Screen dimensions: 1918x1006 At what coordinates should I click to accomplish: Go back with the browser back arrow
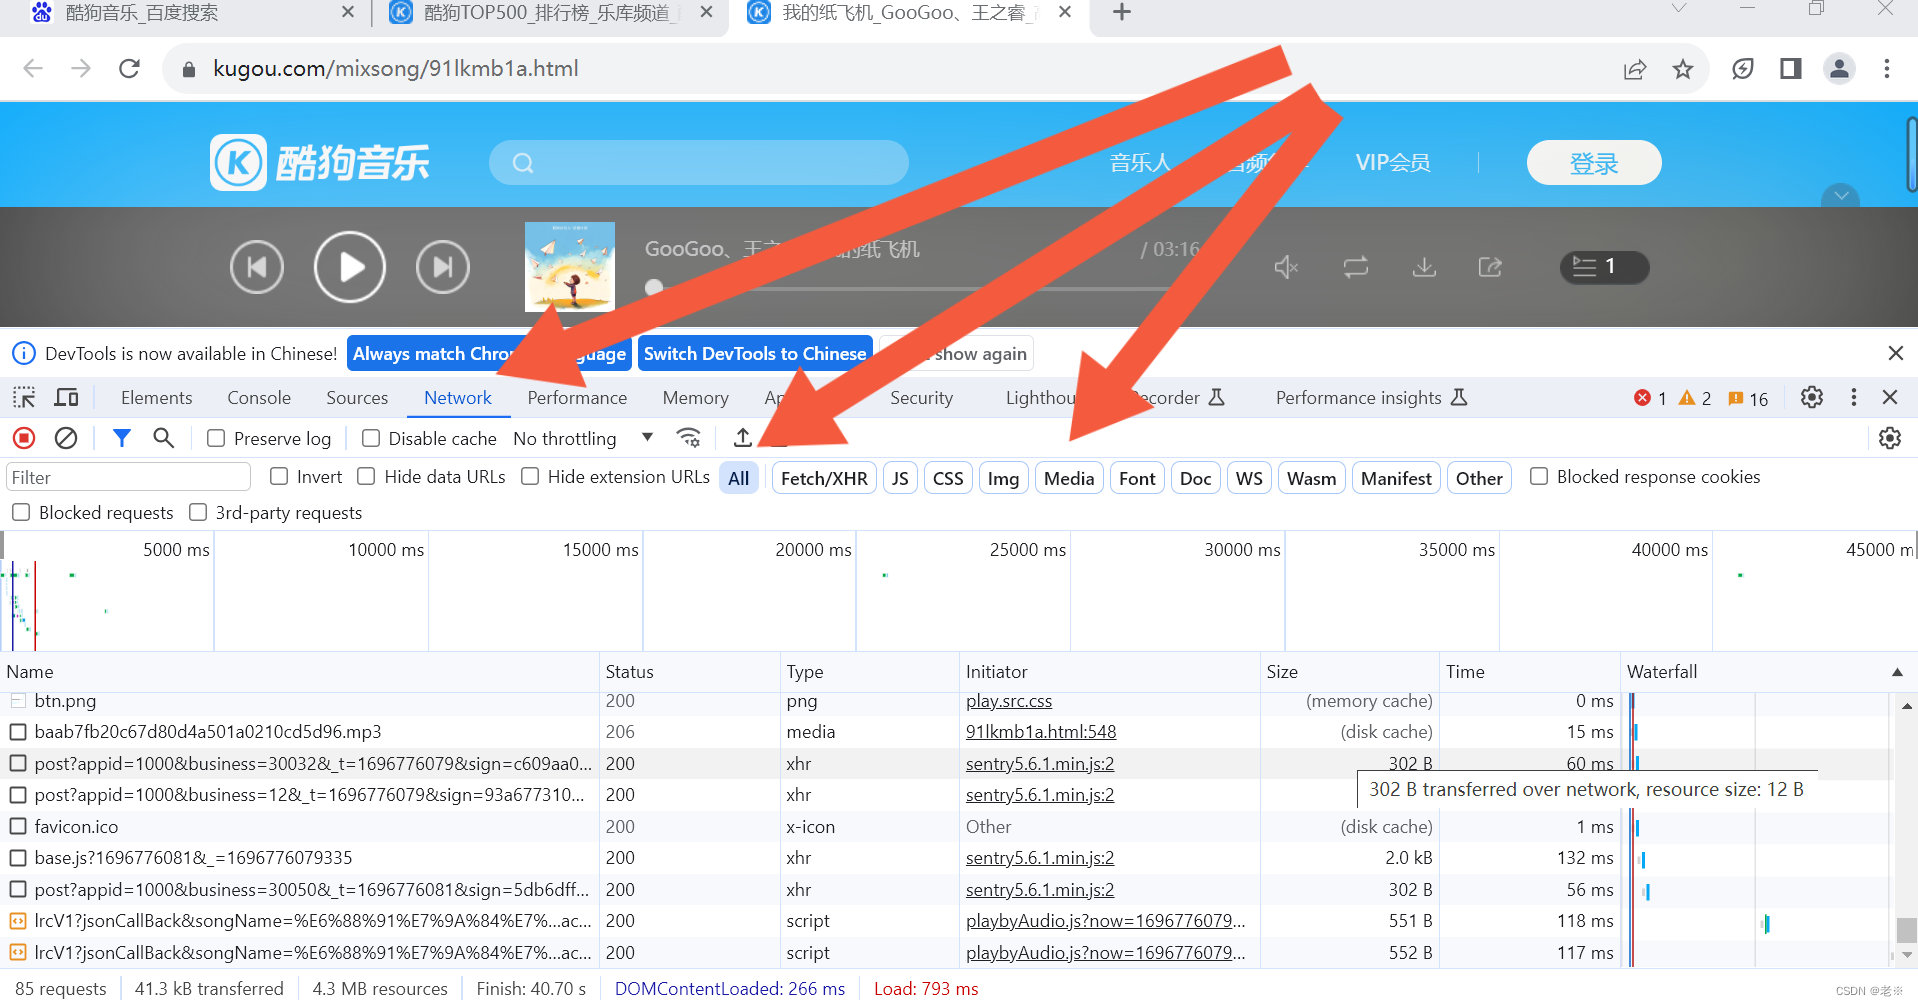[33, 68]
